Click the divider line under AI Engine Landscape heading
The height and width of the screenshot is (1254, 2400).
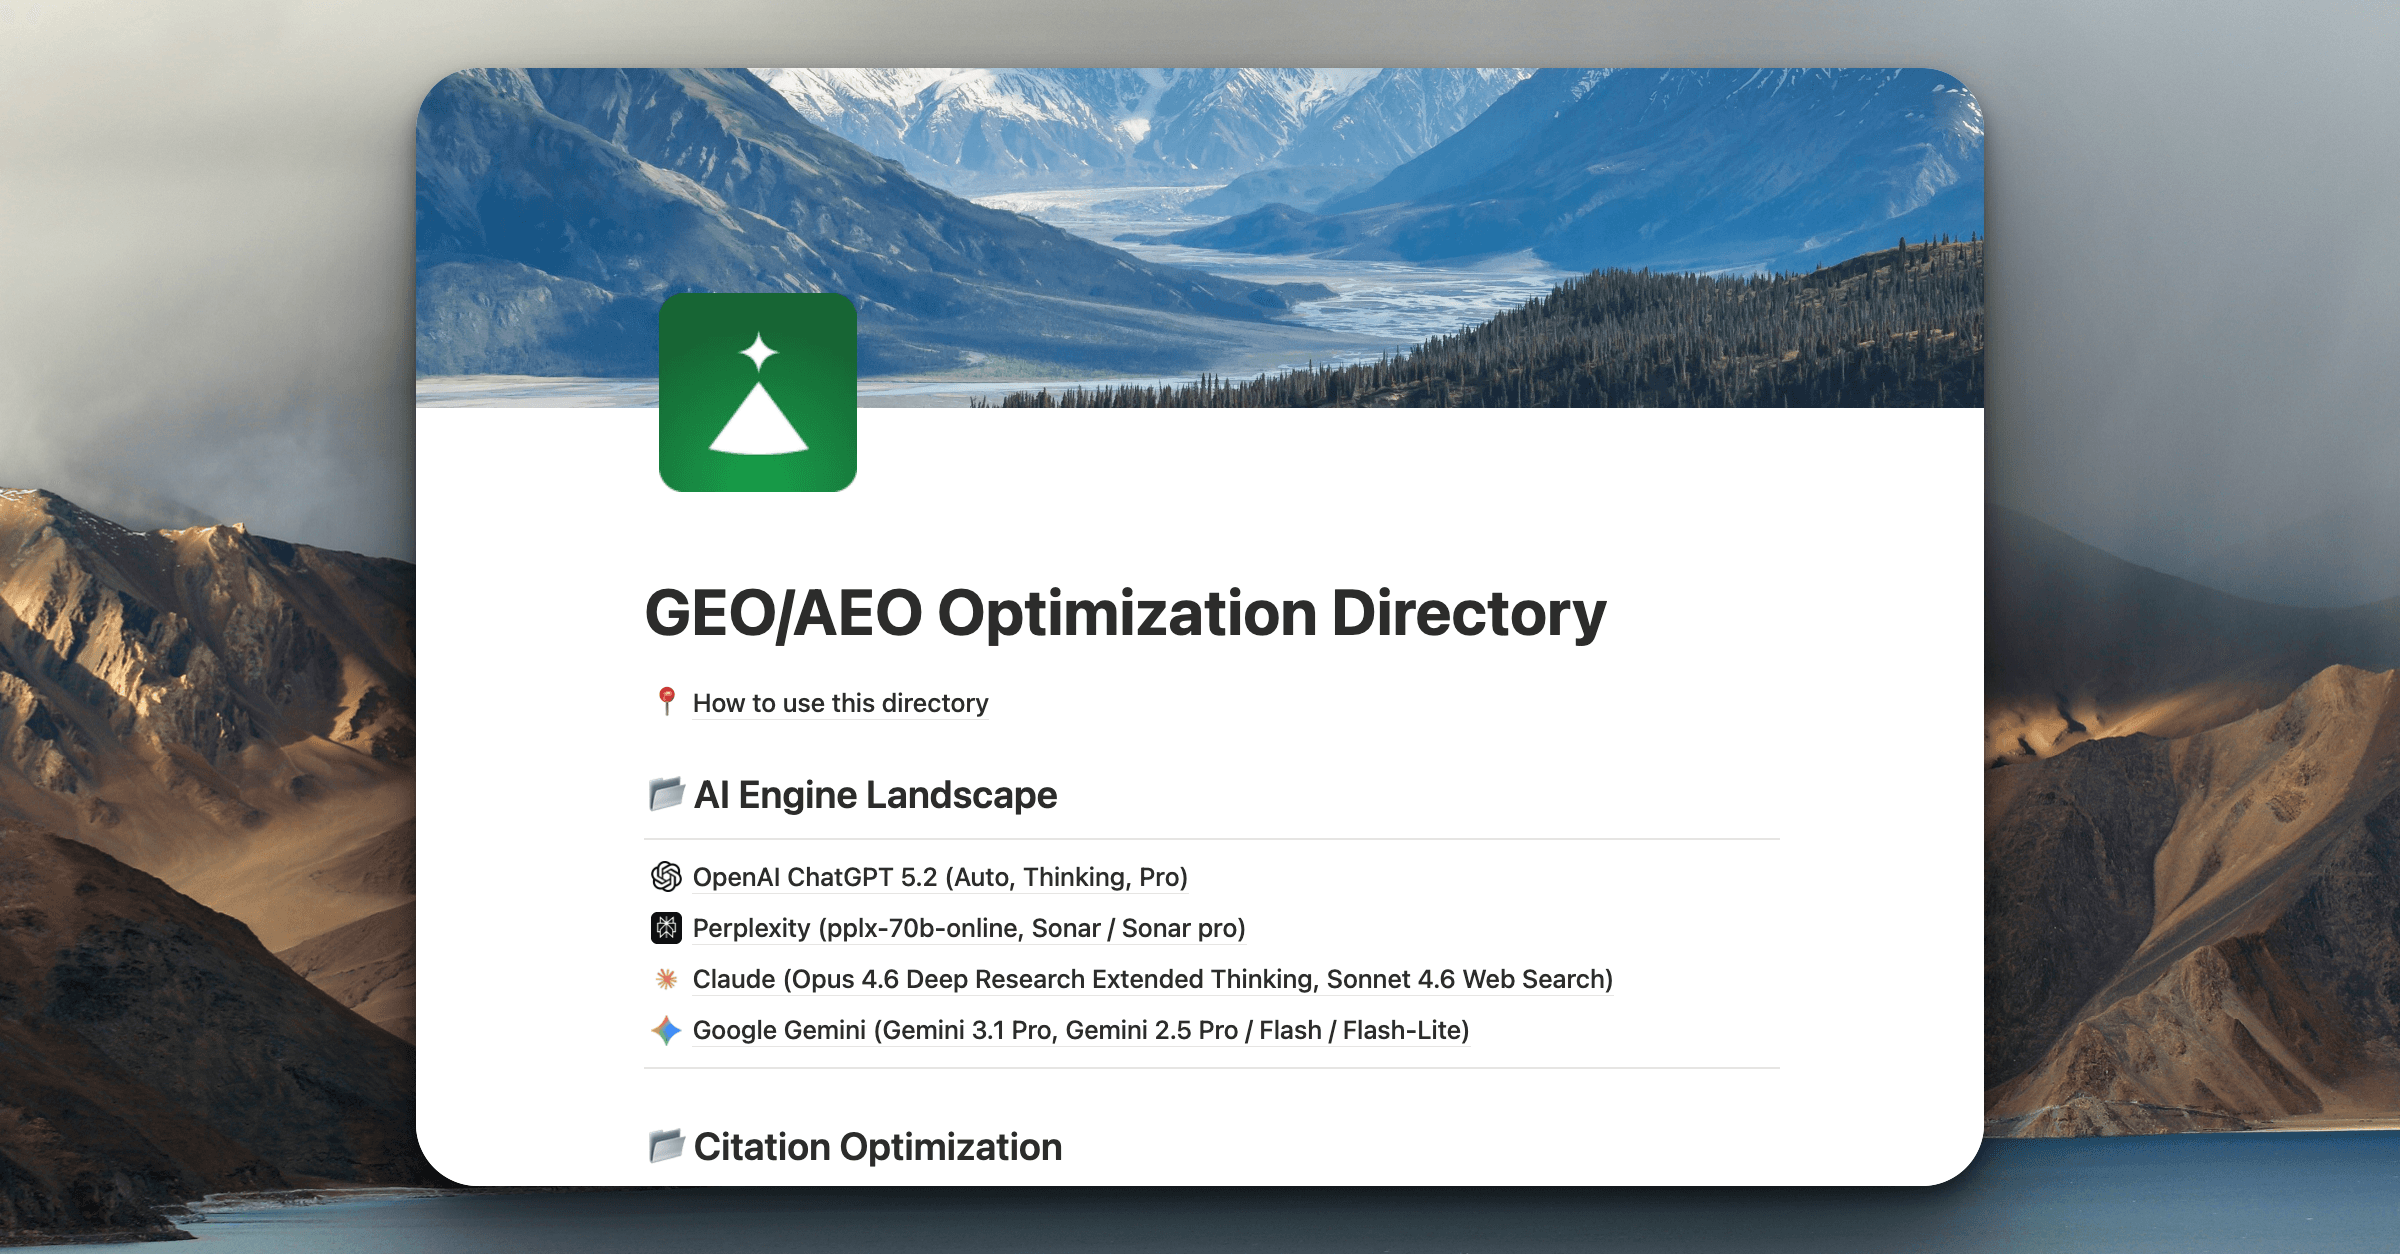[1211, 839]
